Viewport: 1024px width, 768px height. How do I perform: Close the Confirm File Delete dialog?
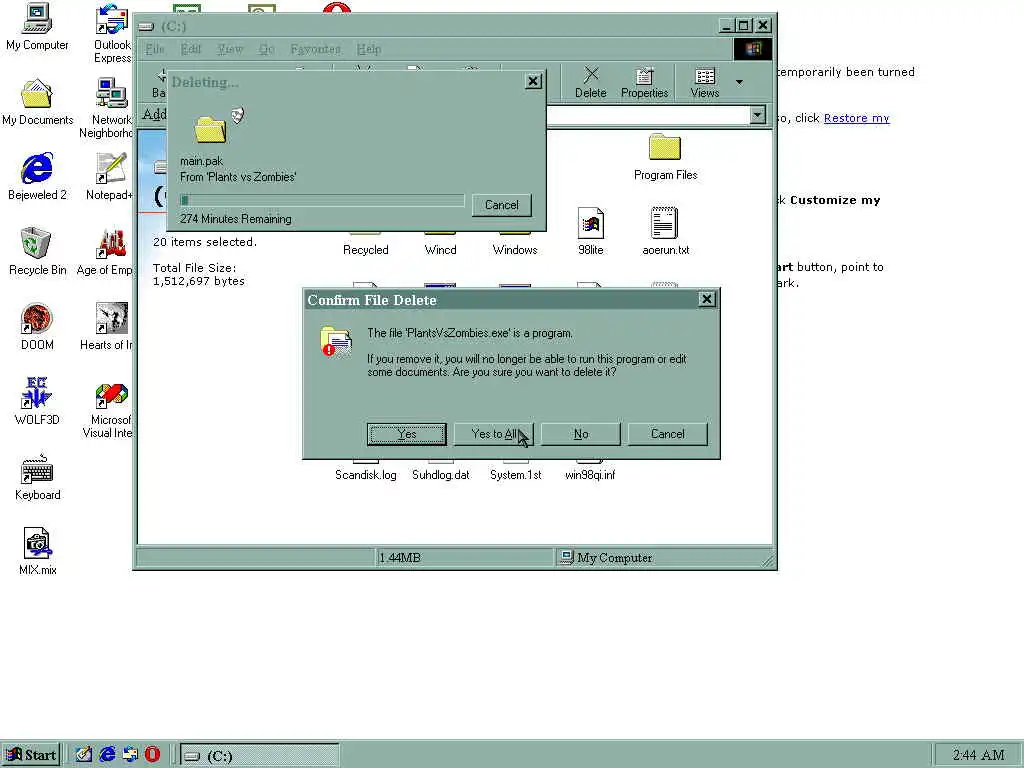click(x=707, y=299)
